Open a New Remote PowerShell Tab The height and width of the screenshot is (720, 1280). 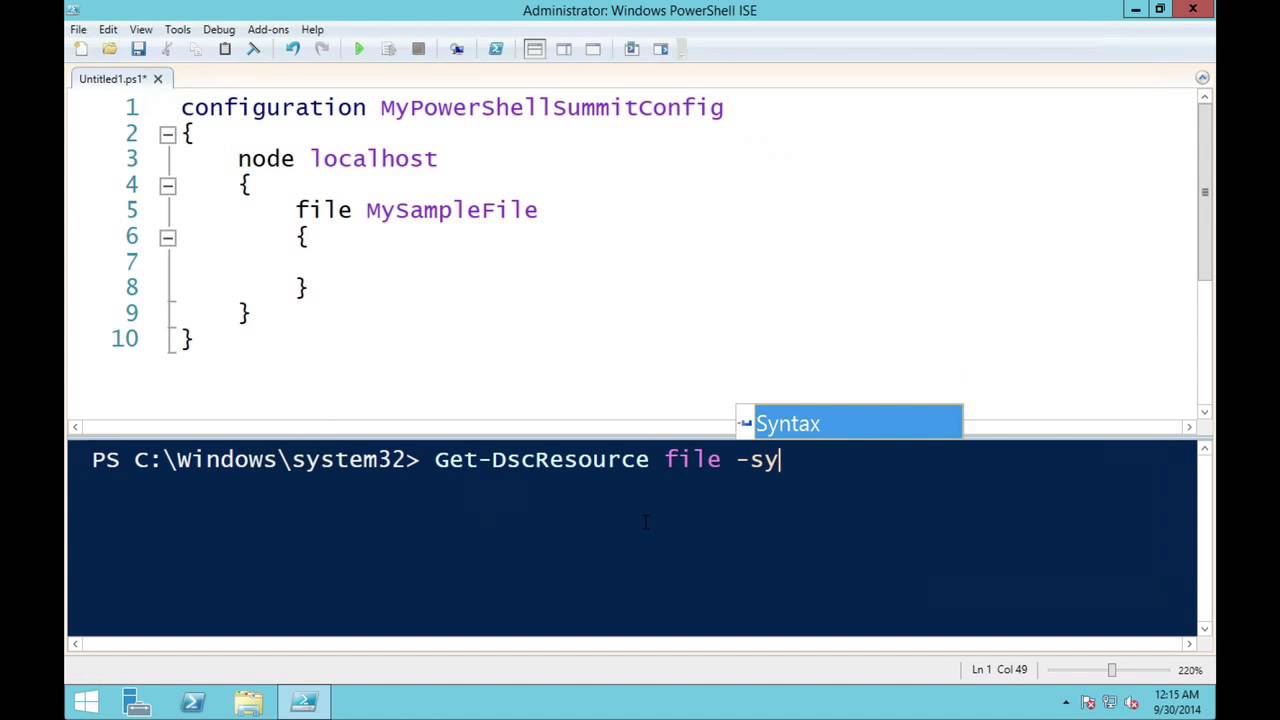(457, 49)
